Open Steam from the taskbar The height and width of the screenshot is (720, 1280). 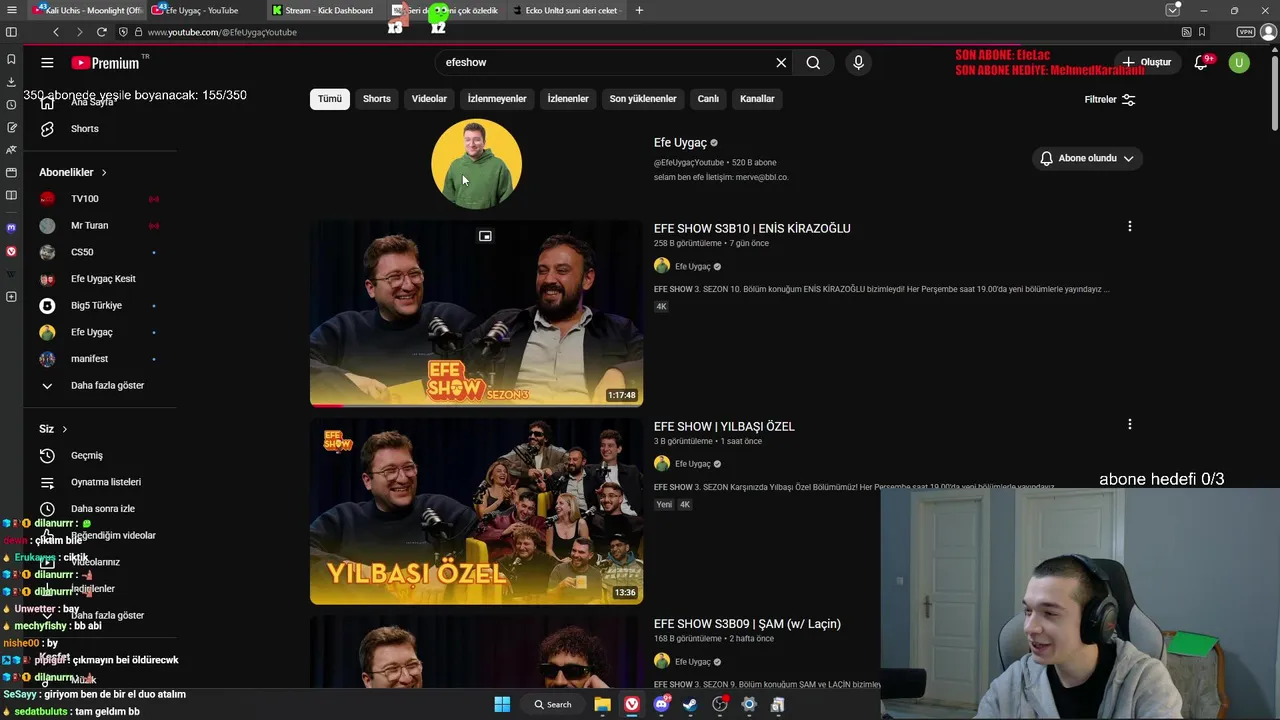click(690, 704)
